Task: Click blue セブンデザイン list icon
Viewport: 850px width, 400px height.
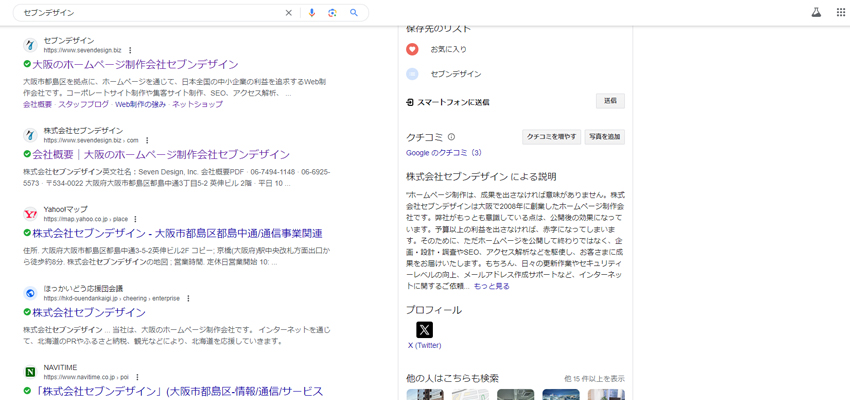Action: (x=412, y=74)
